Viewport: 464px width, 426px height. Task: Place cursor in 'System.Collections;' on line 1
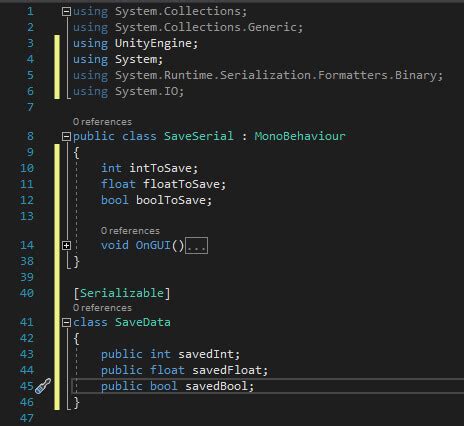coord(181,12)
